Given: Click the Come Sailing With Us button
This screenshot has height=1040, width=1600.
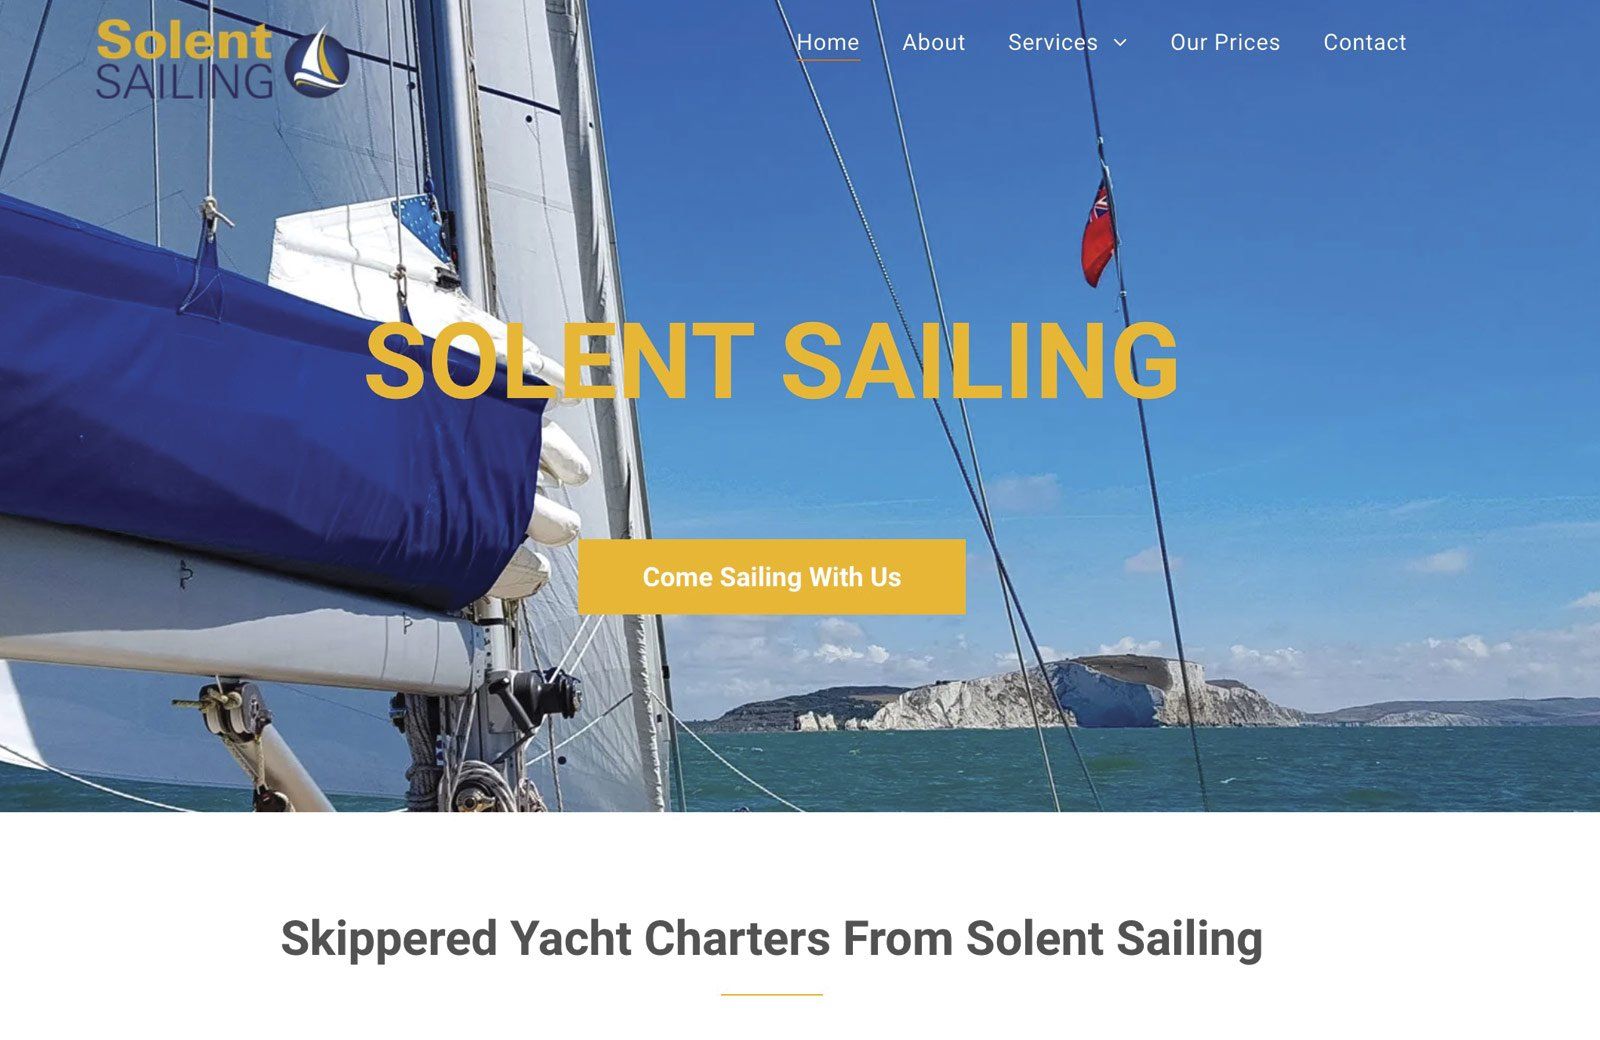Looking at the screenshot, I should pyautogui.click(x=772, y=577).
